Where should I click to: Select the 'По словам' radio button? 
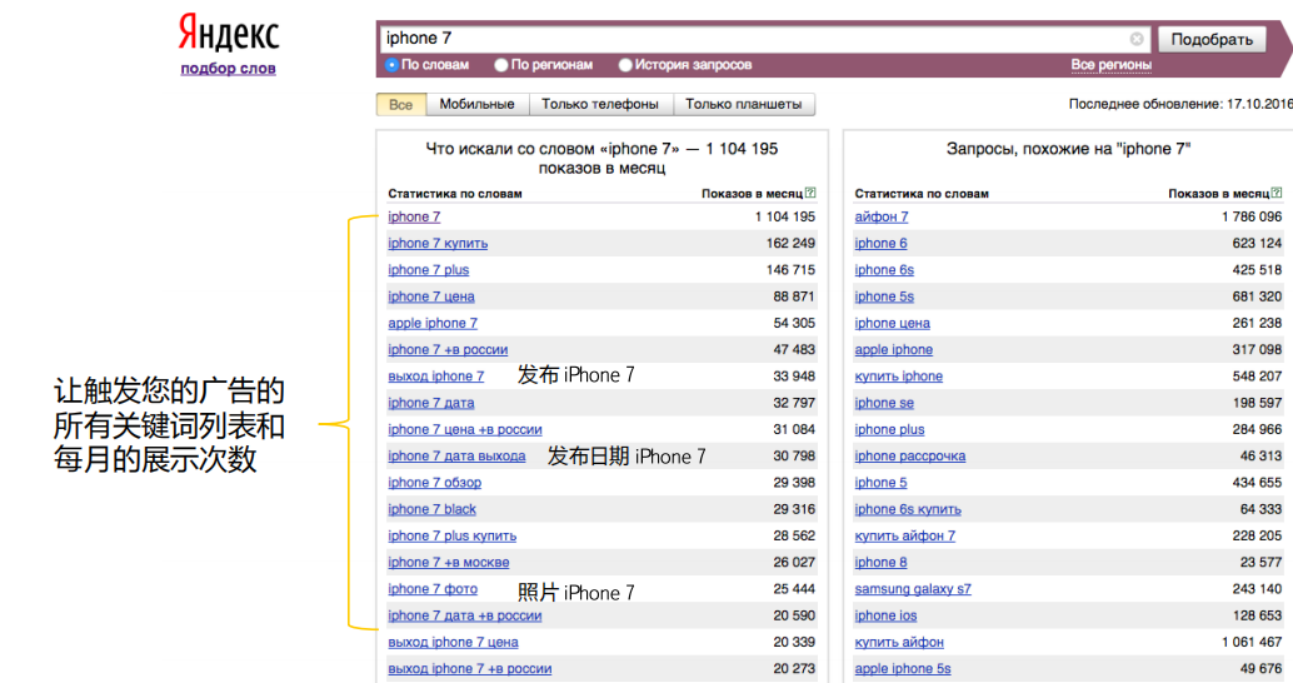coord(392,65)
